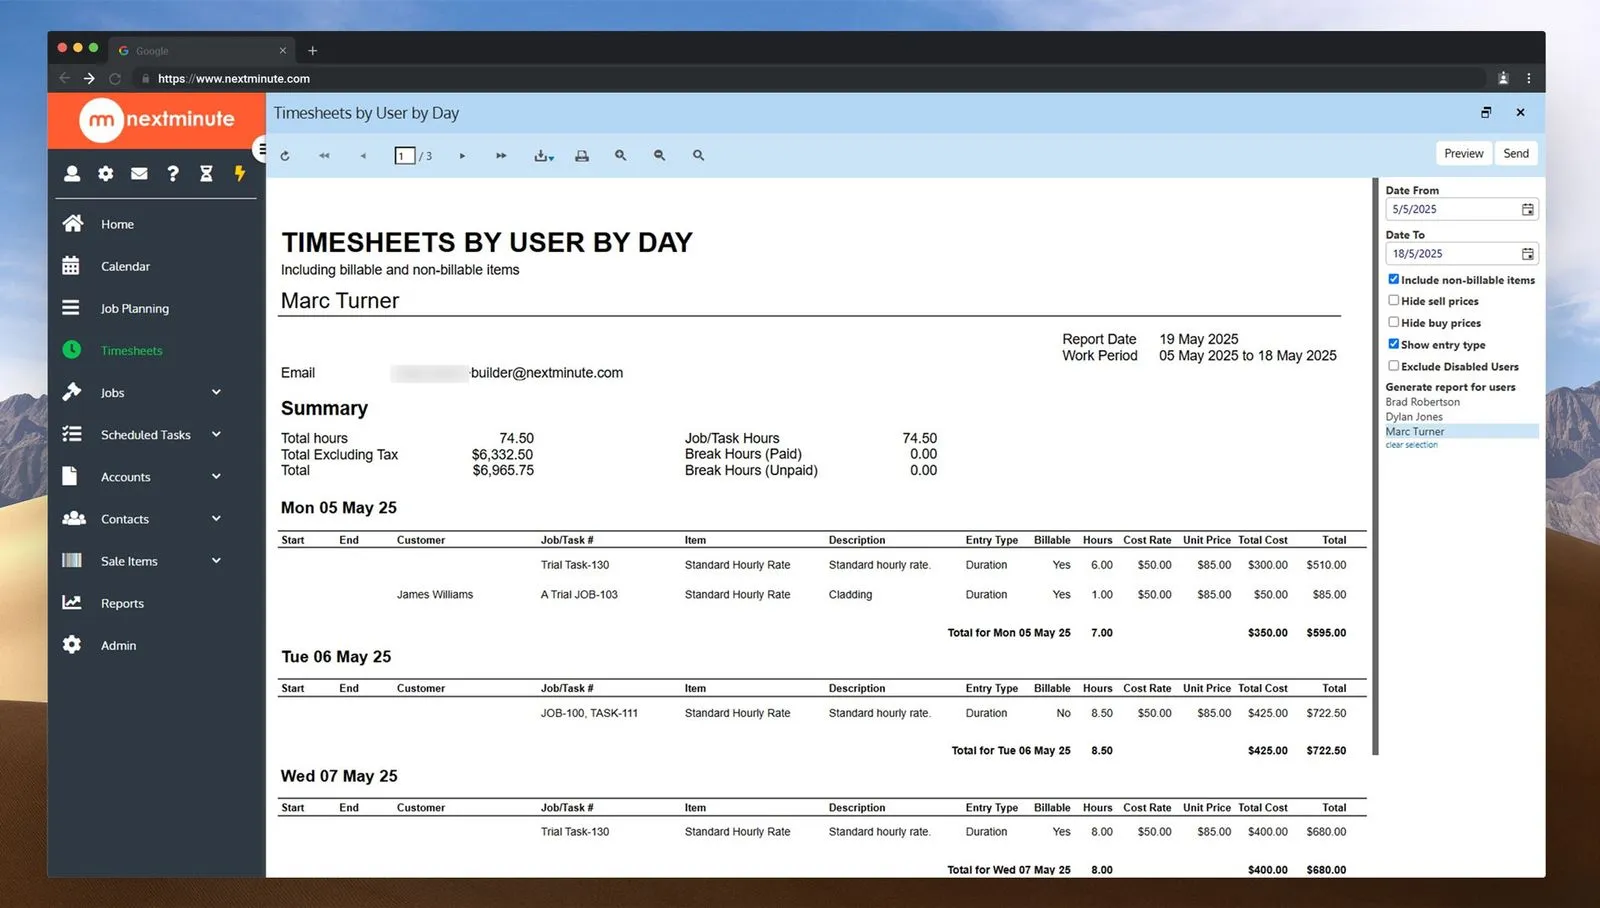The height and width of the screenshot is (908, 1600).
Task: Open the Reports section
Action: tap(122, 603)
